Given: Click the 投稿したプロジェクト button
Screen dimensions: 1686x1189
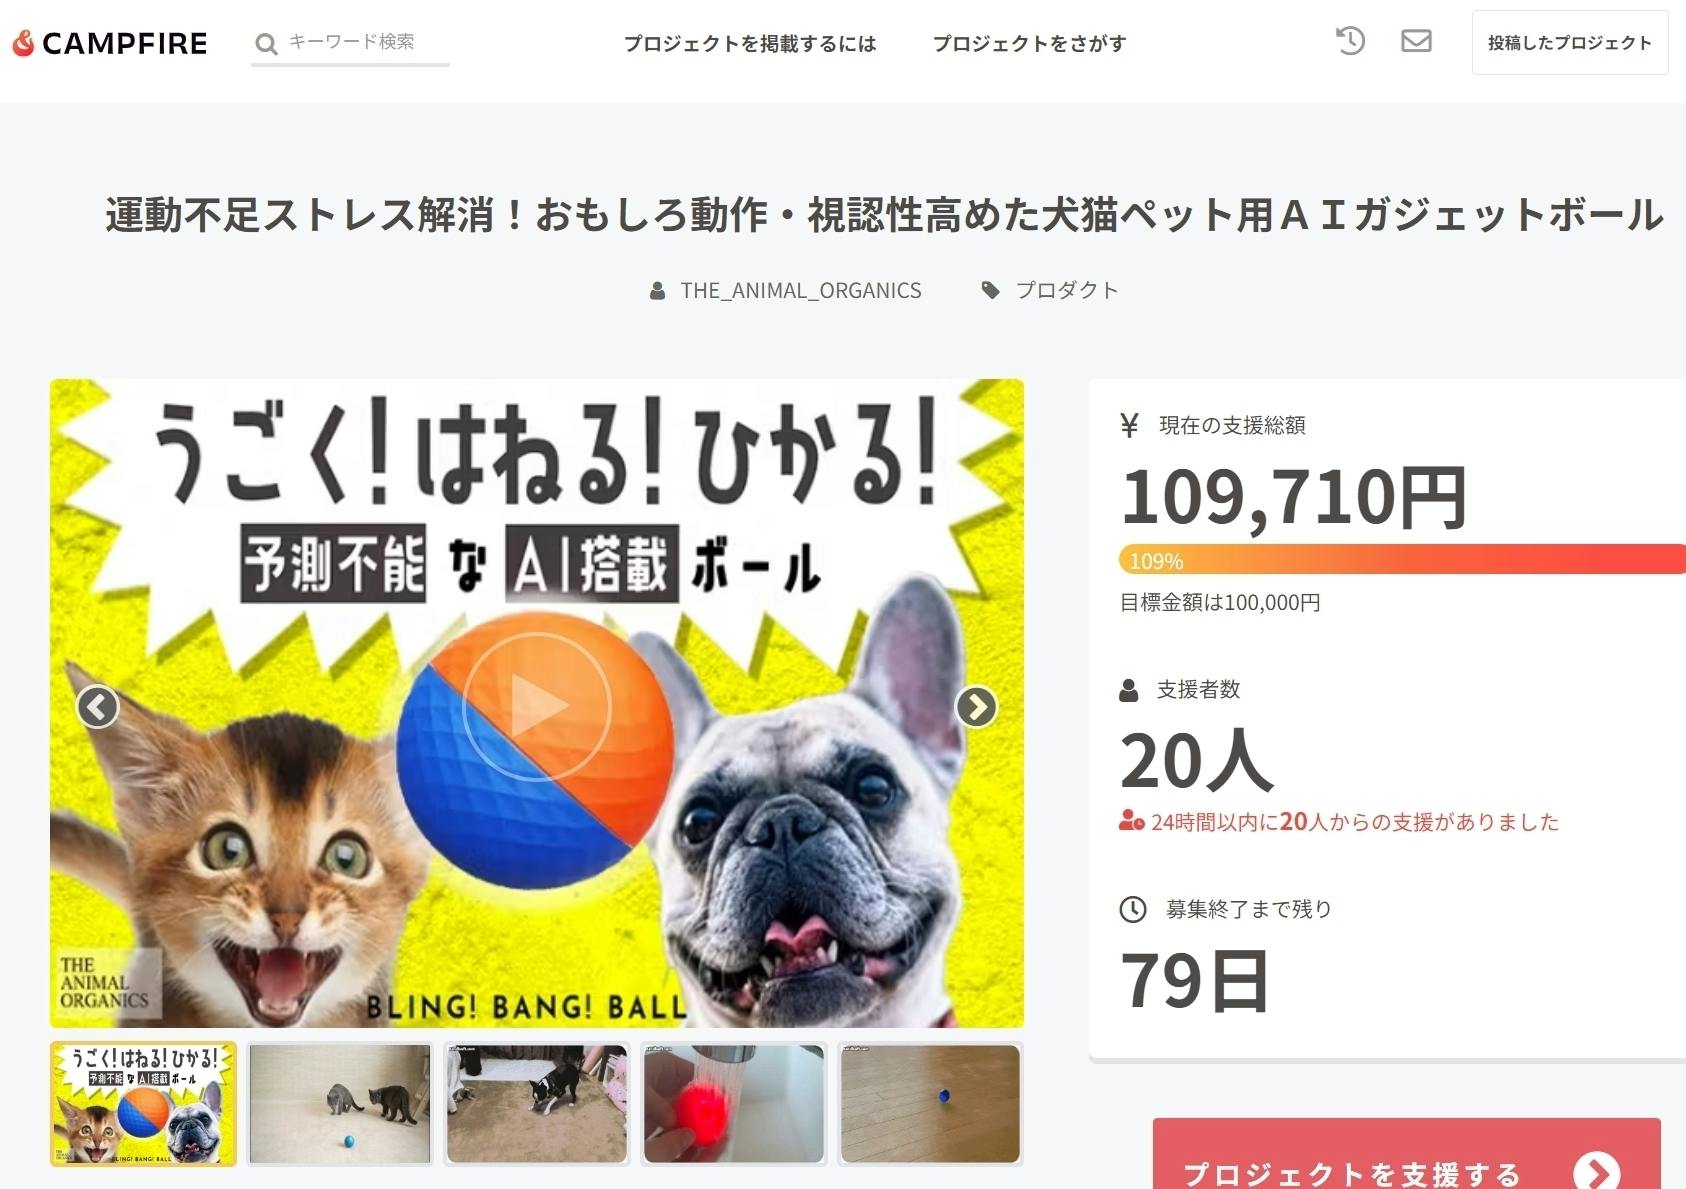Looking at the screenshot, I should pyautogui.click(x=1570, y=42).
